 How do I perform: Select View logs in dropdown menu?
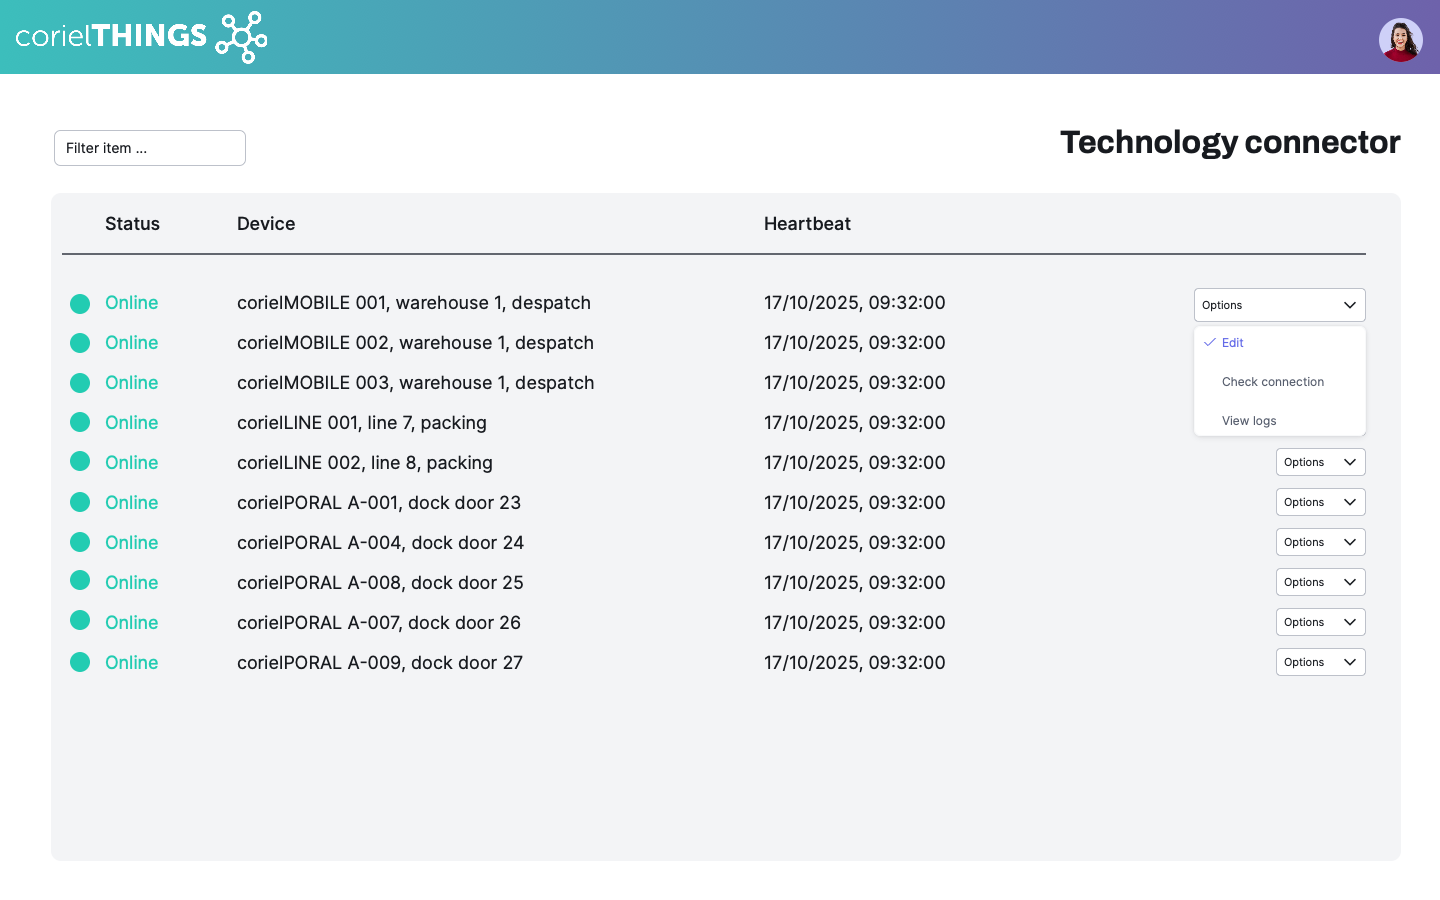click(1249, 421)
